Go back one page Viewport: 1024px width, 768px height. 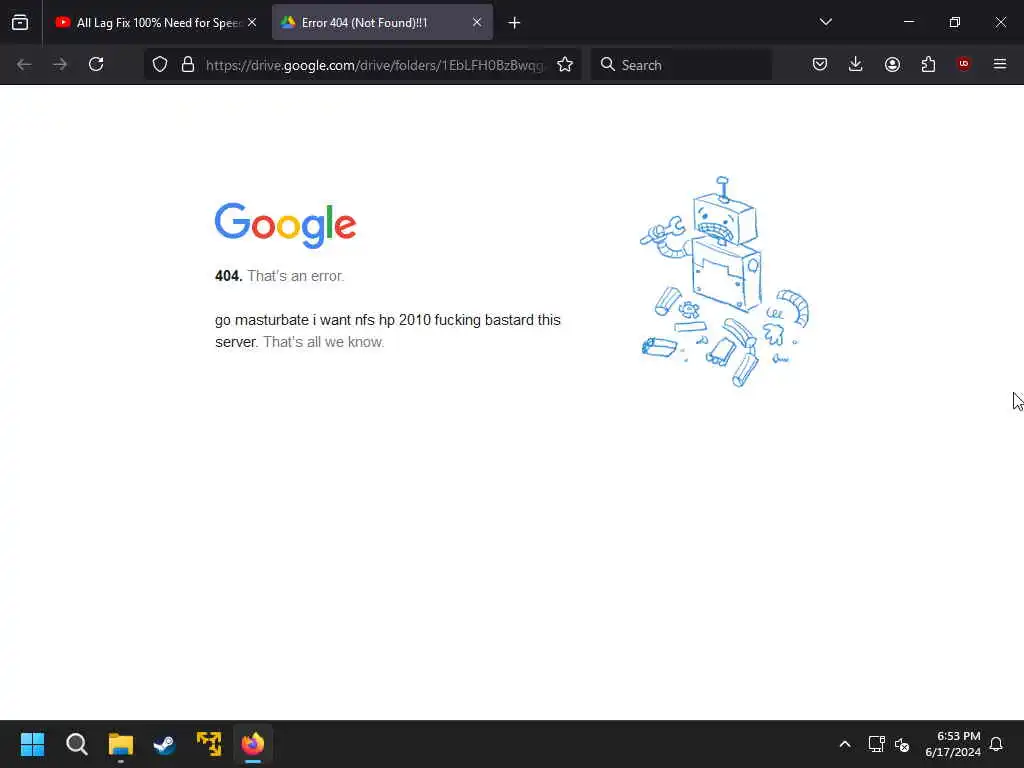(24, 64)
